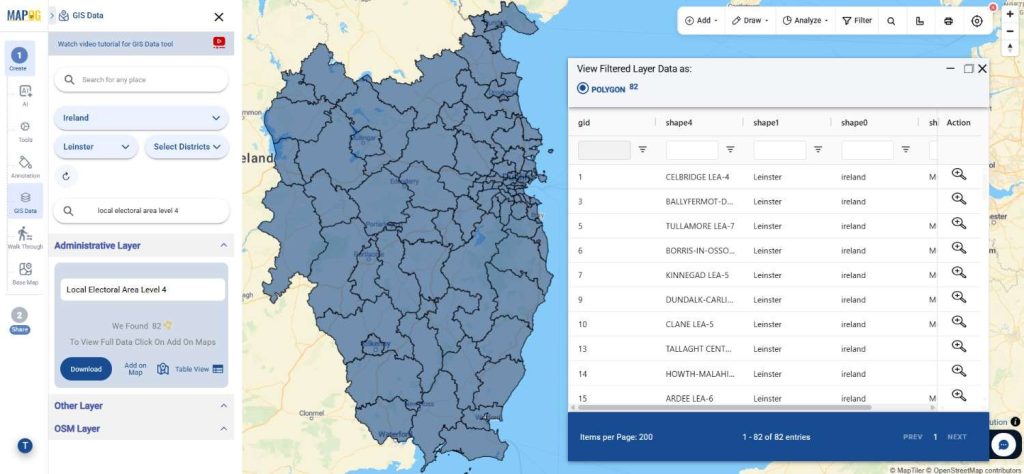1024x474 pixels.
Task: Open the Base Map sidebar option
Action: pyautogui.click(x=25, y=274)
